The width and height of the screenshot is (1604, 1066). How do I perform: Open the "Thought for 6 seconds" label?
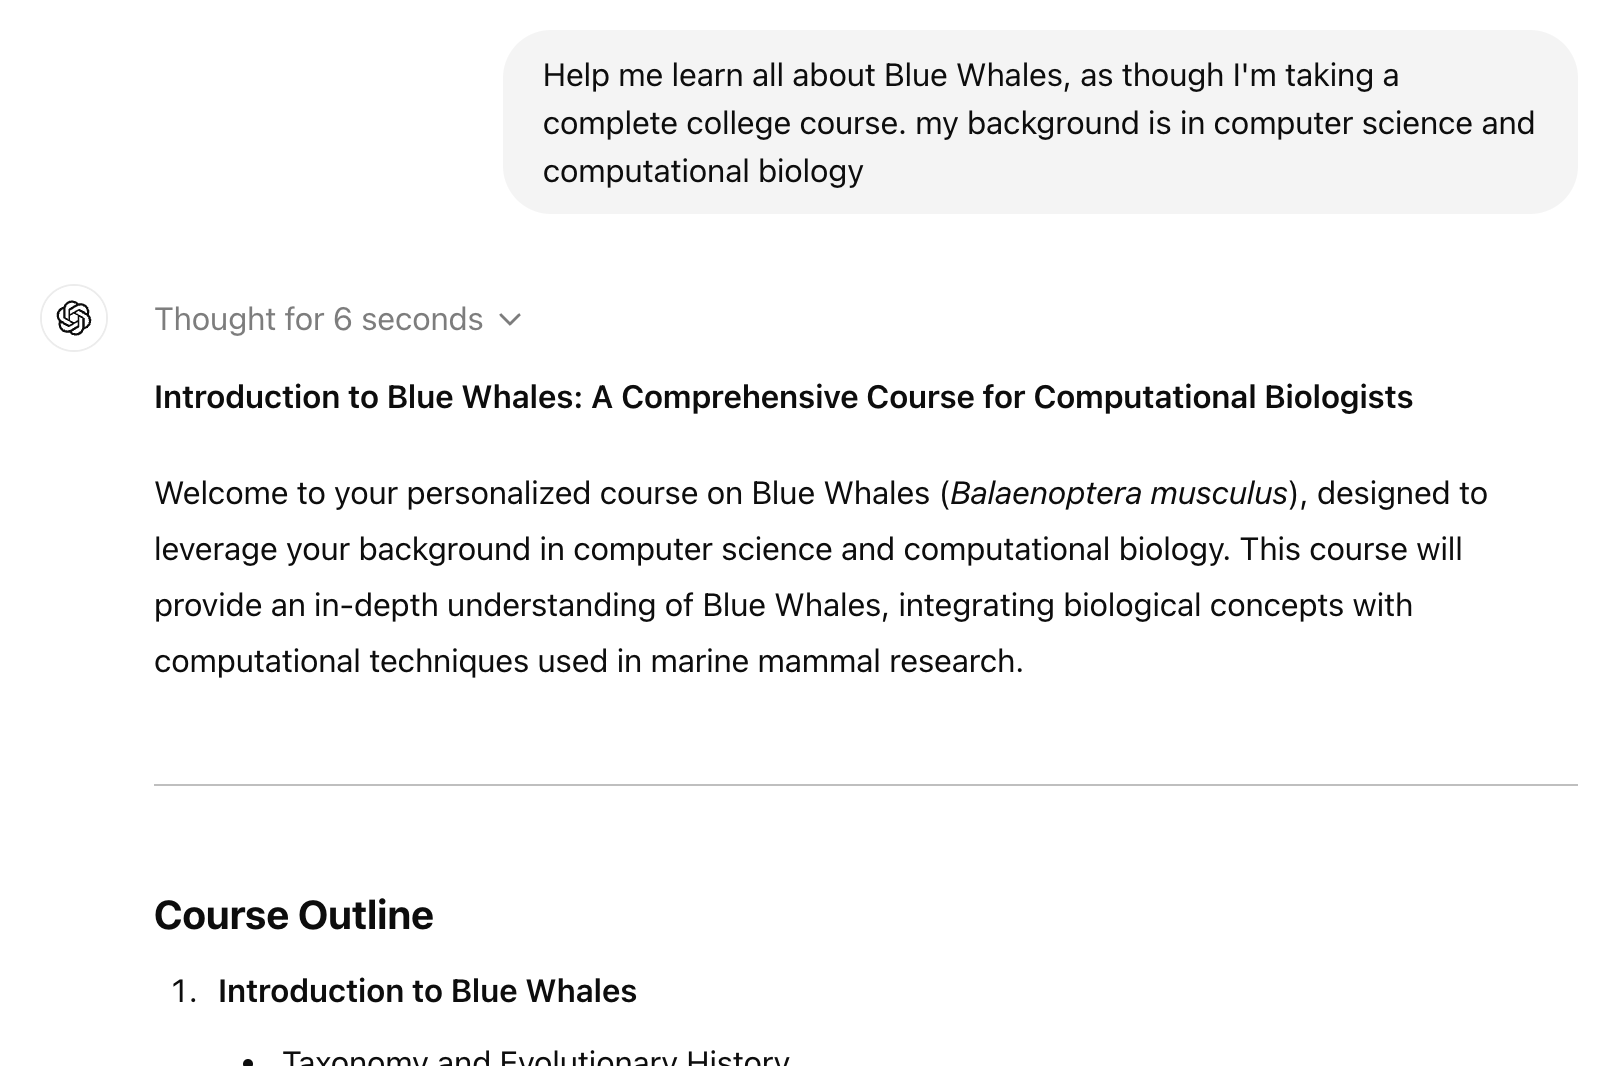318,319
